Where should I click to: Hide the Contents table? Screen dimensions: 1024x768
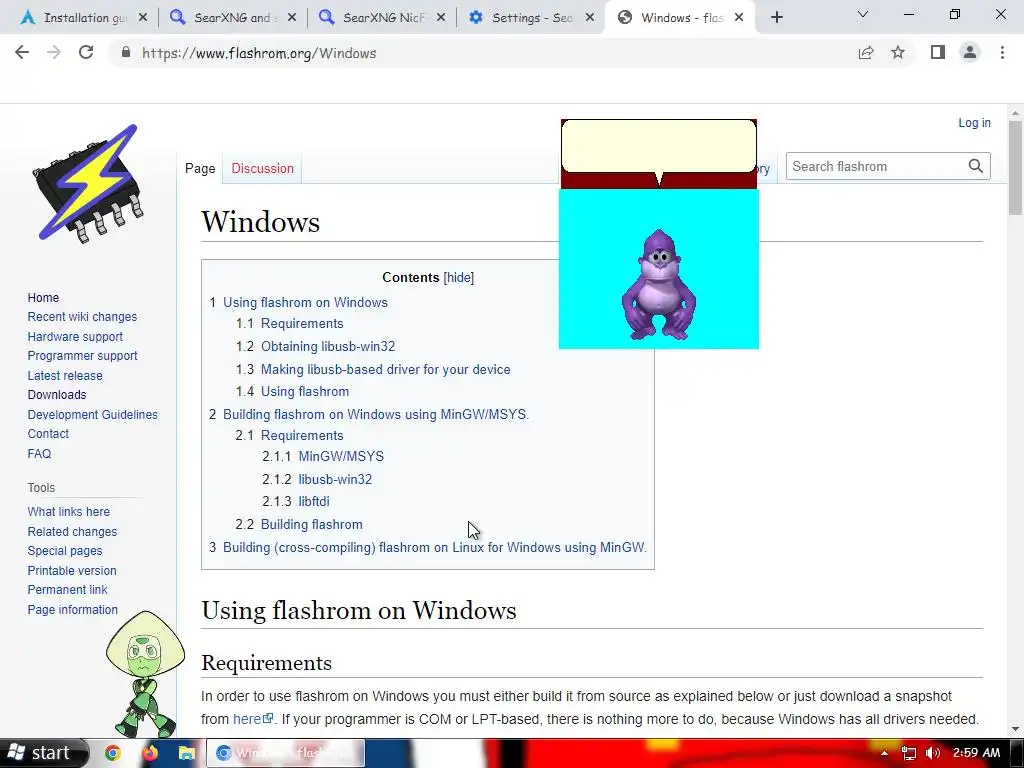458,278
